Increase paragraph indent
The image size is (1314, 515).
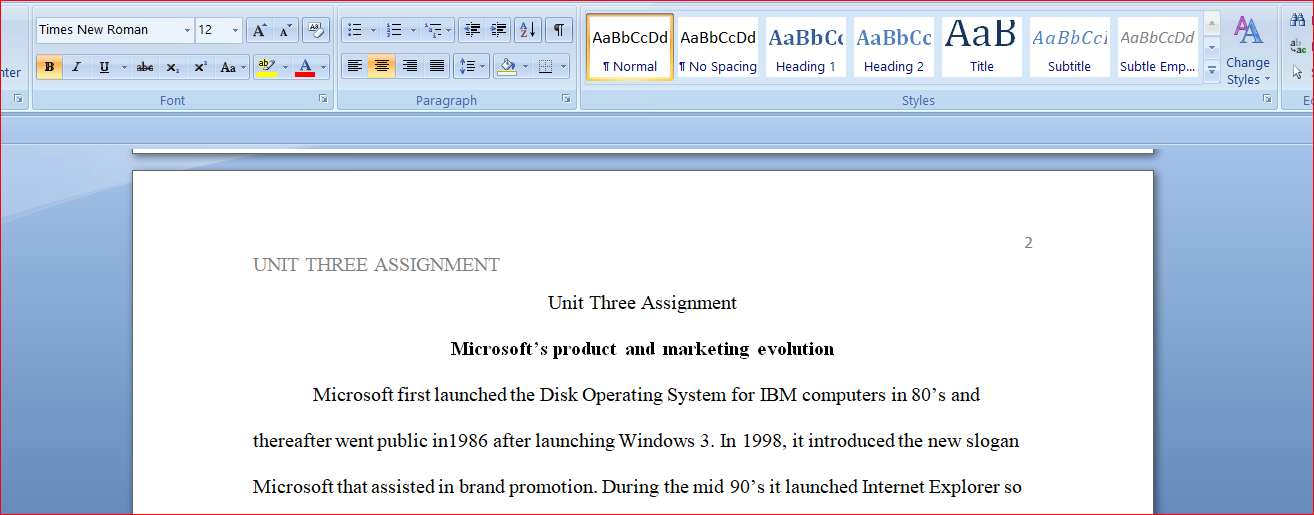[x=498, y=30]
